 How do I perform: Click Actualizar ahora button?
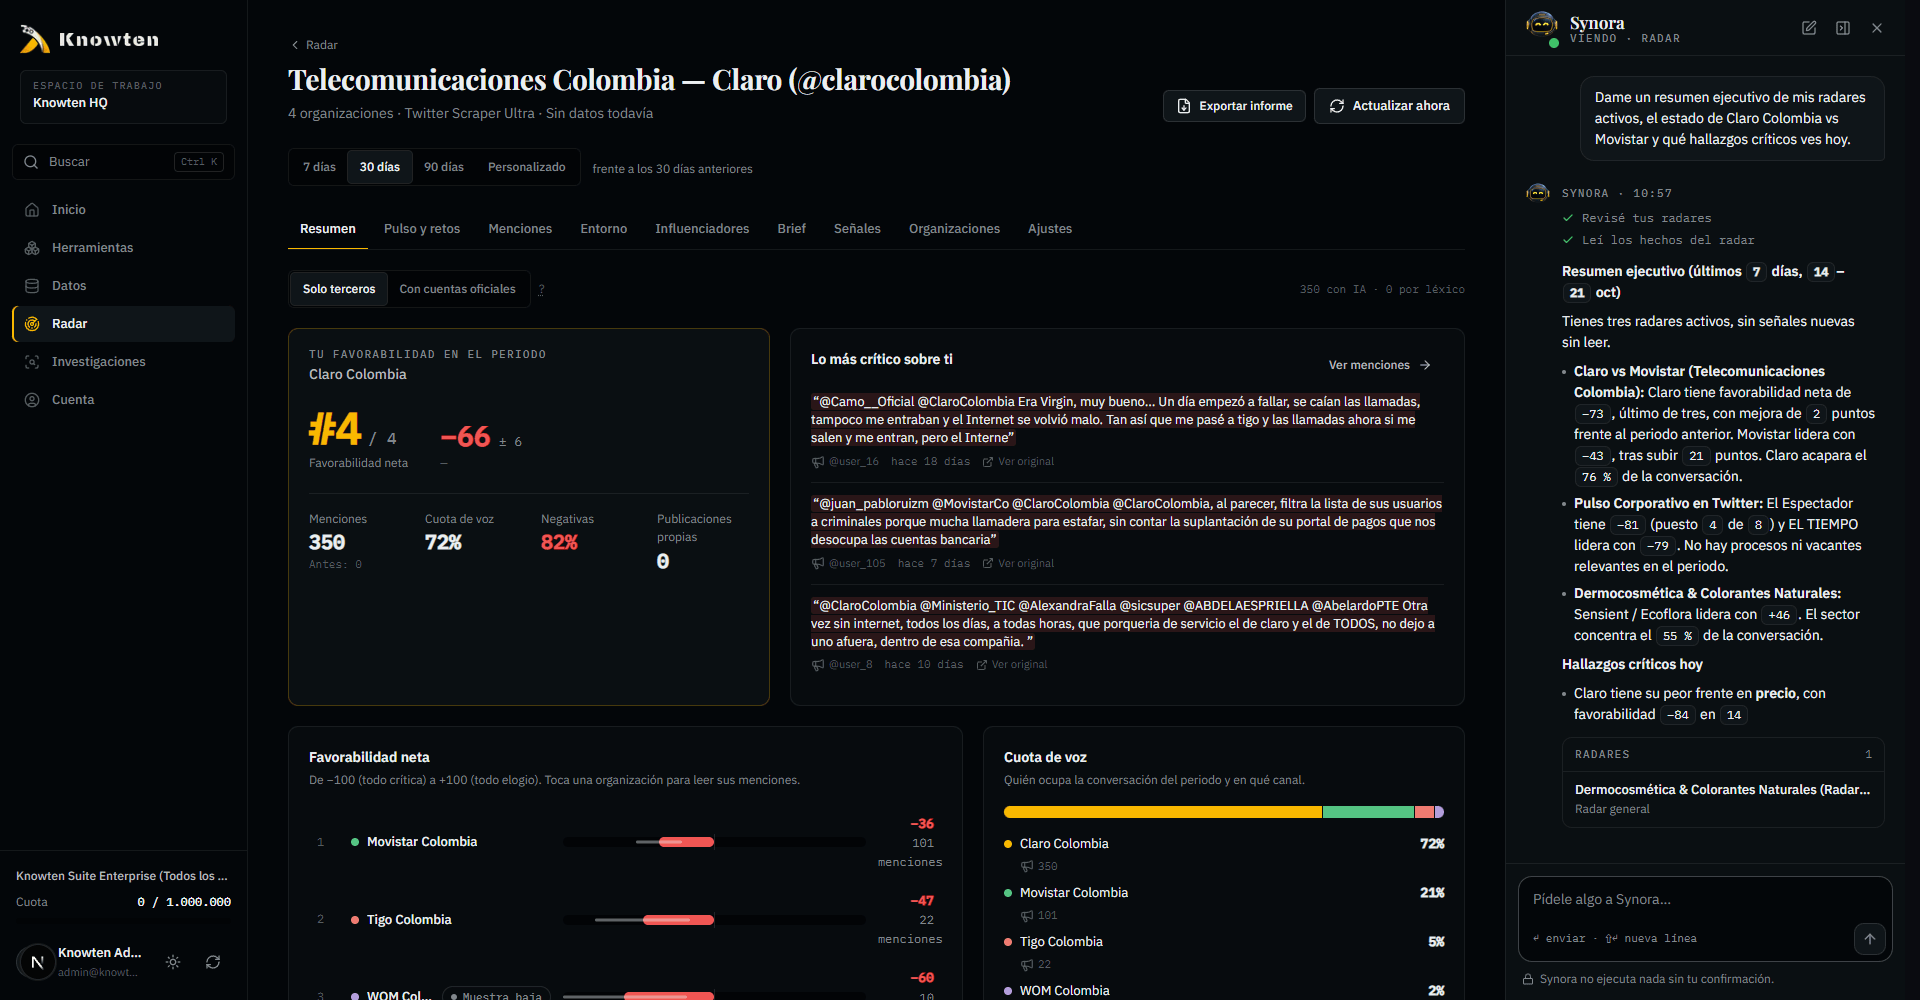[x=1389, y=106]
